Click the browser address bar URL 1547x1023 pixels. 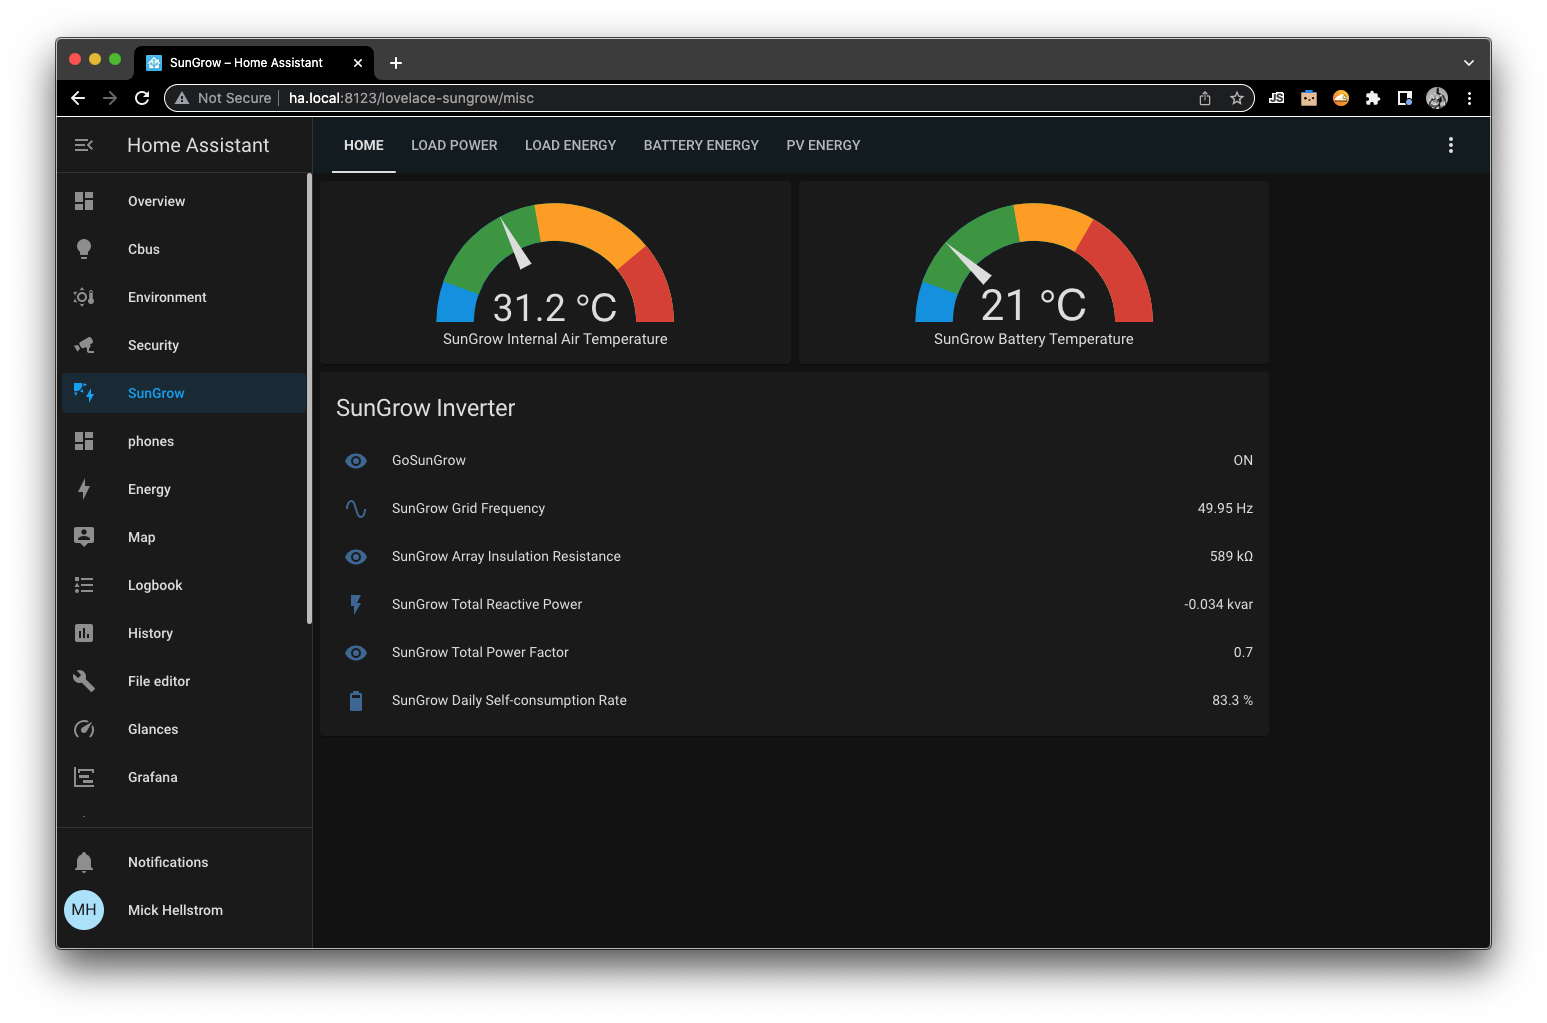411,98
